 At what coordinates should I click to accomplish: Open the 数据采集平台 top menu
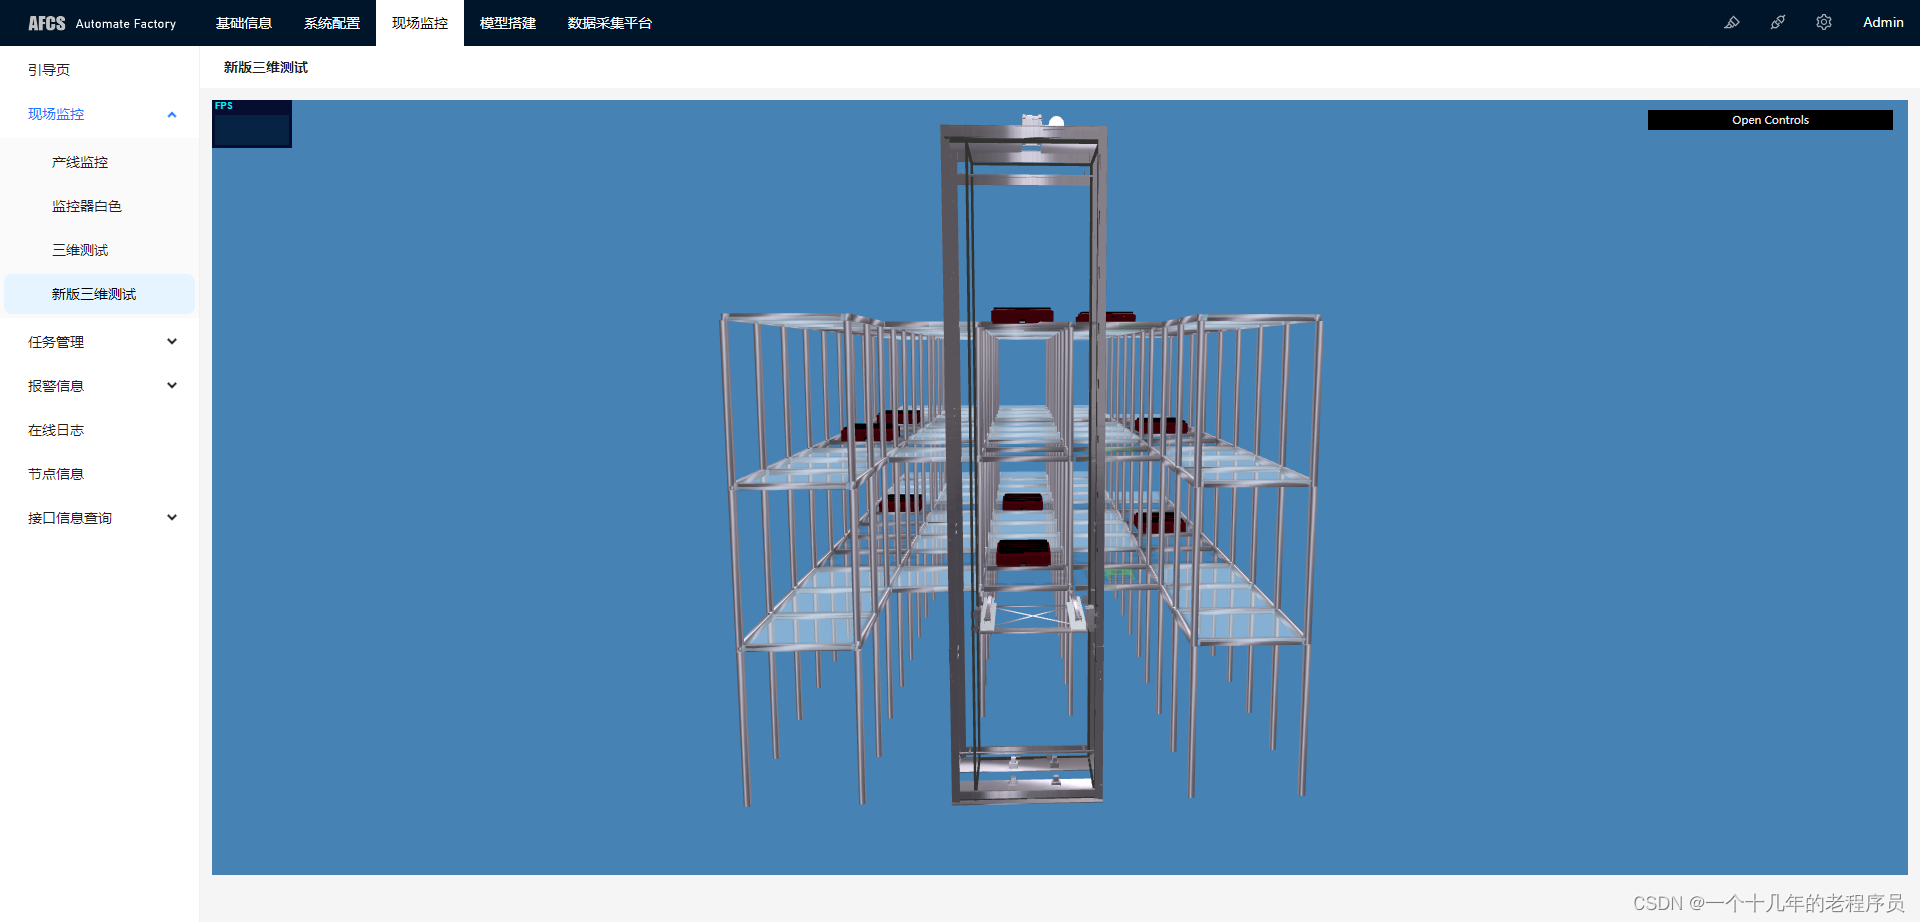pos(610,23)
